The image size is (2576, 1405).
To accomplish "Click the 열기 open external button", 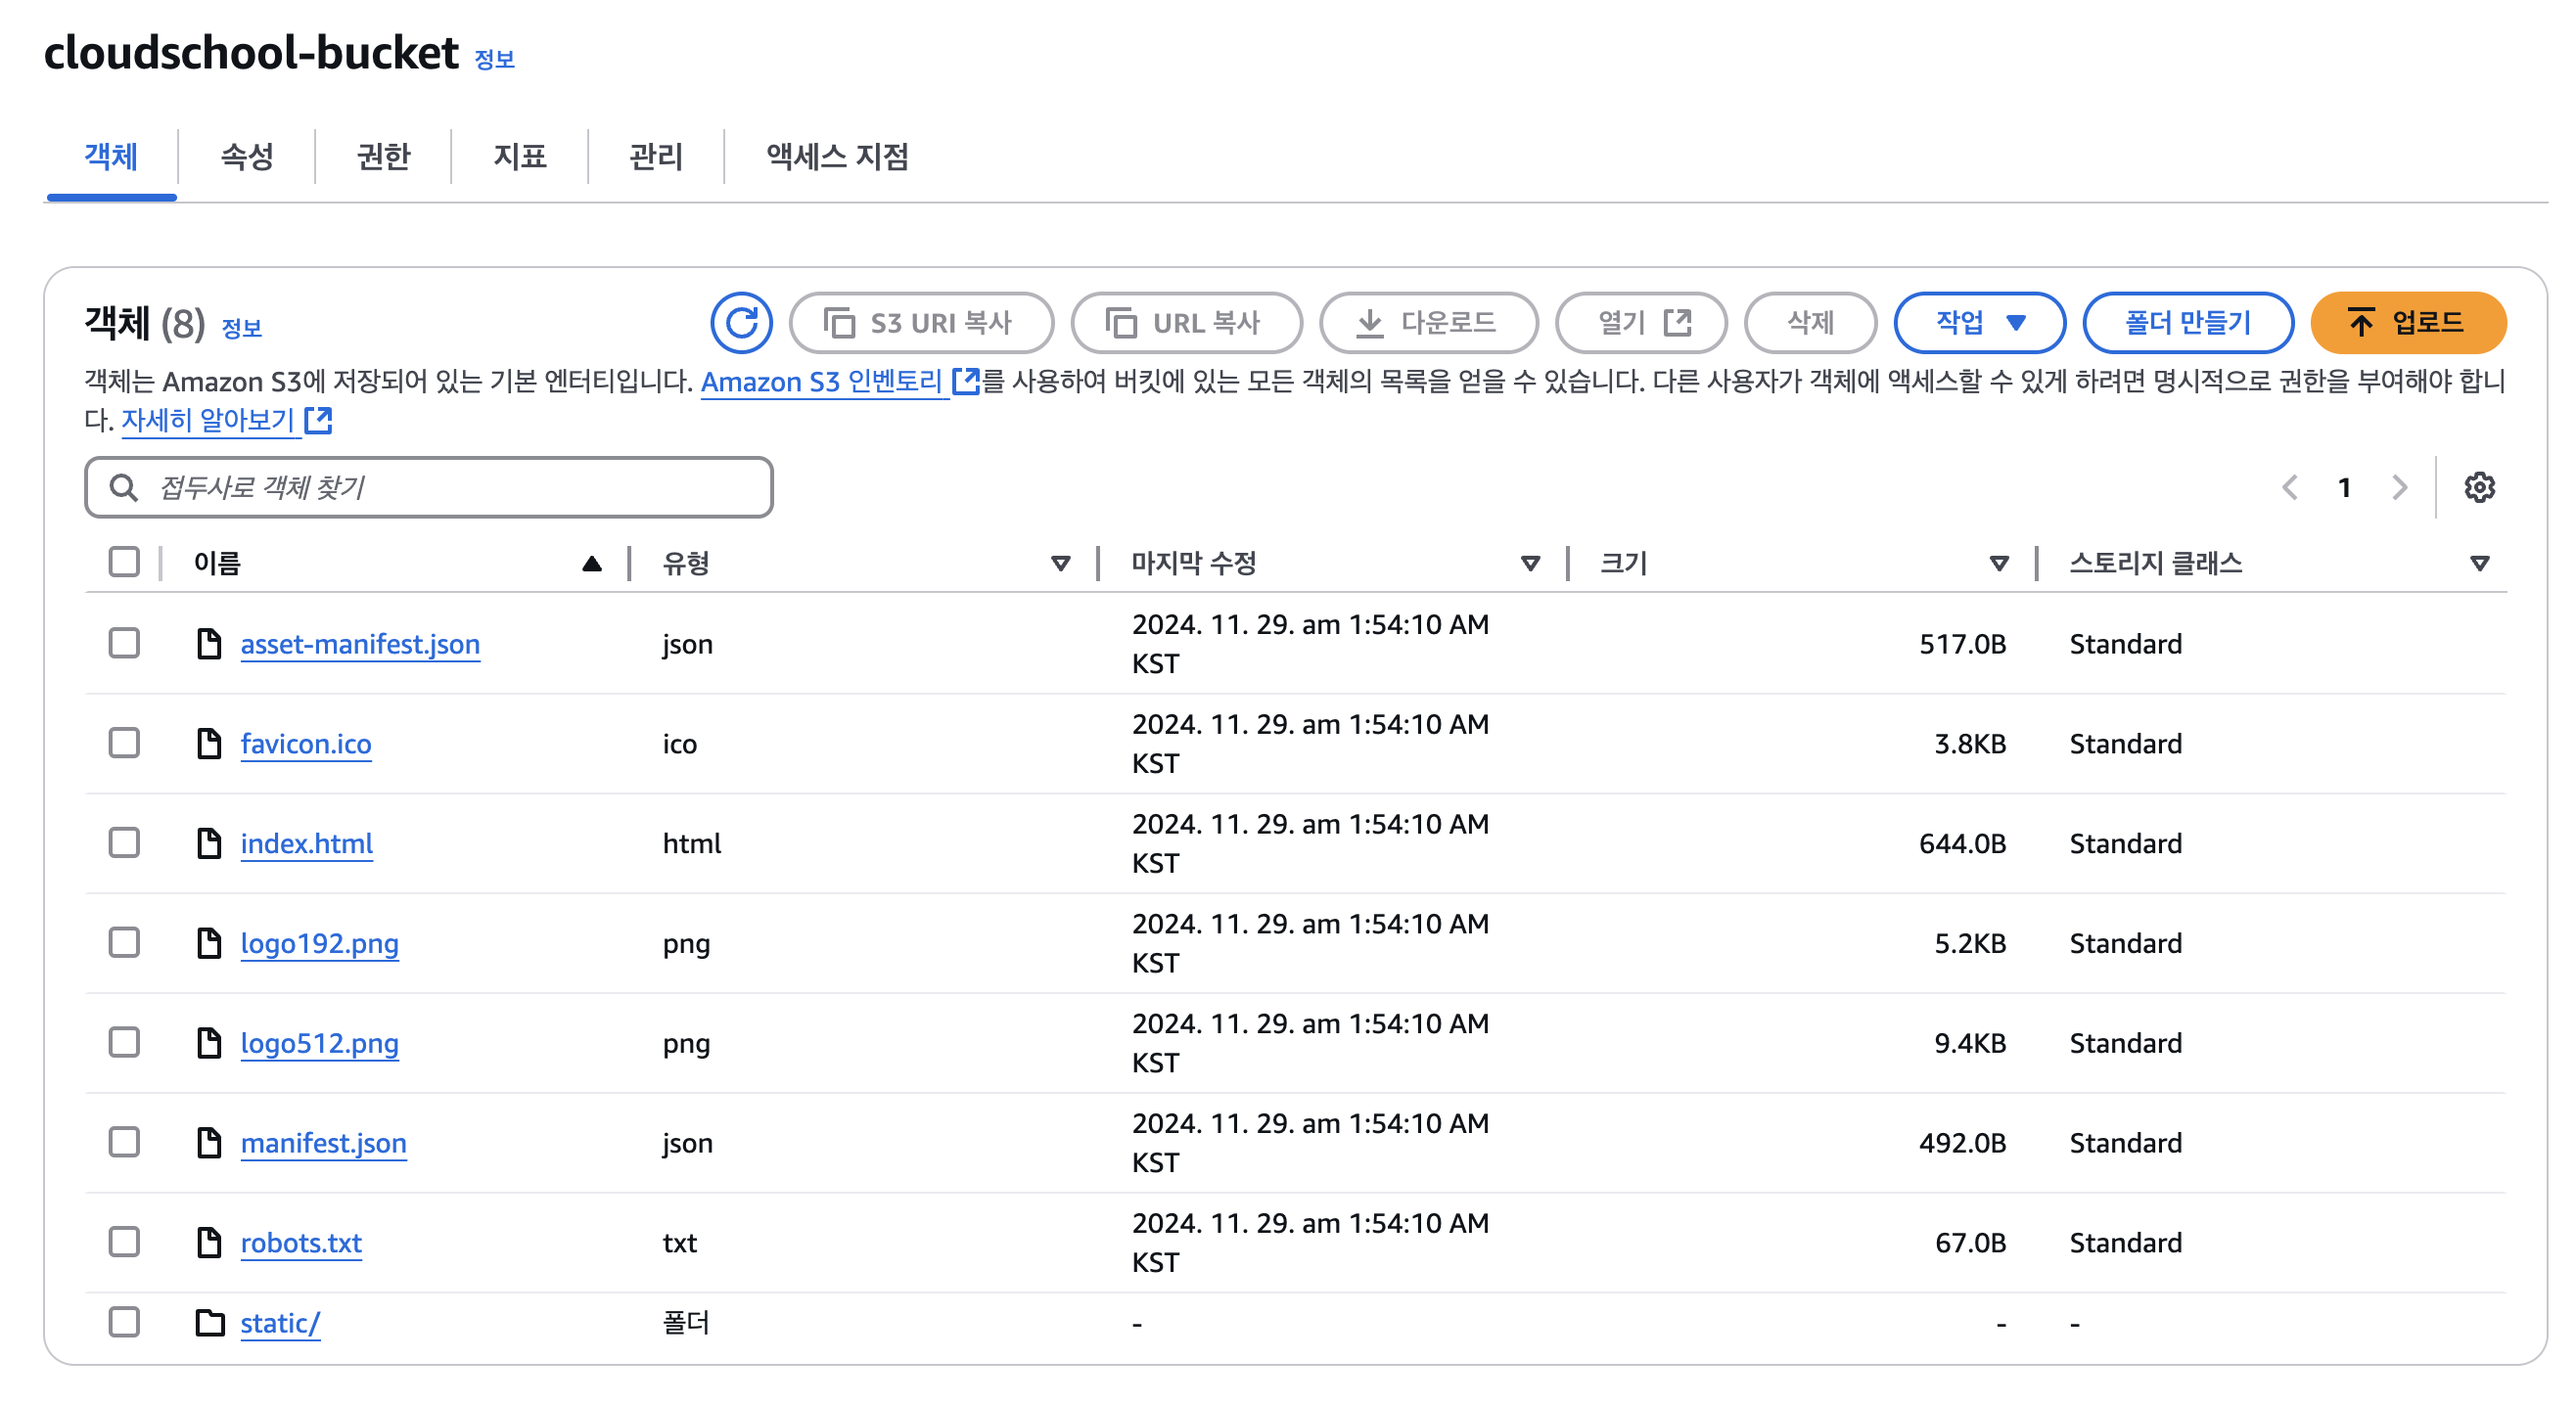I will (1641, 322).
